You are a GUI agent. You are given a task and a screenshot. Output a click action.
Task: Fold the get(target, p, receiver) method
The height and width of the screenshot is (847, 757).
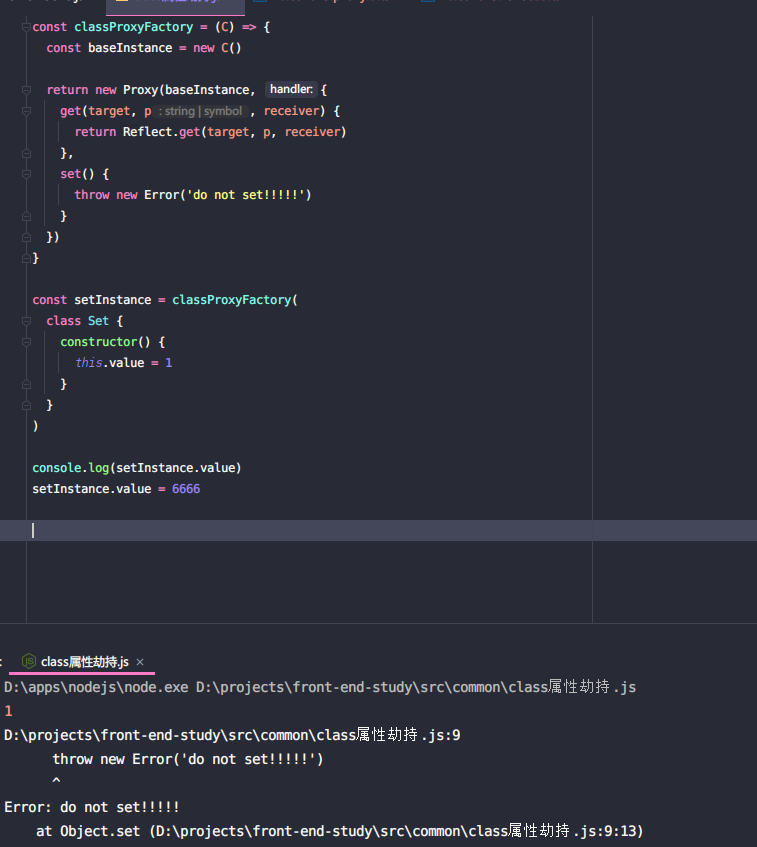[26, 111]
